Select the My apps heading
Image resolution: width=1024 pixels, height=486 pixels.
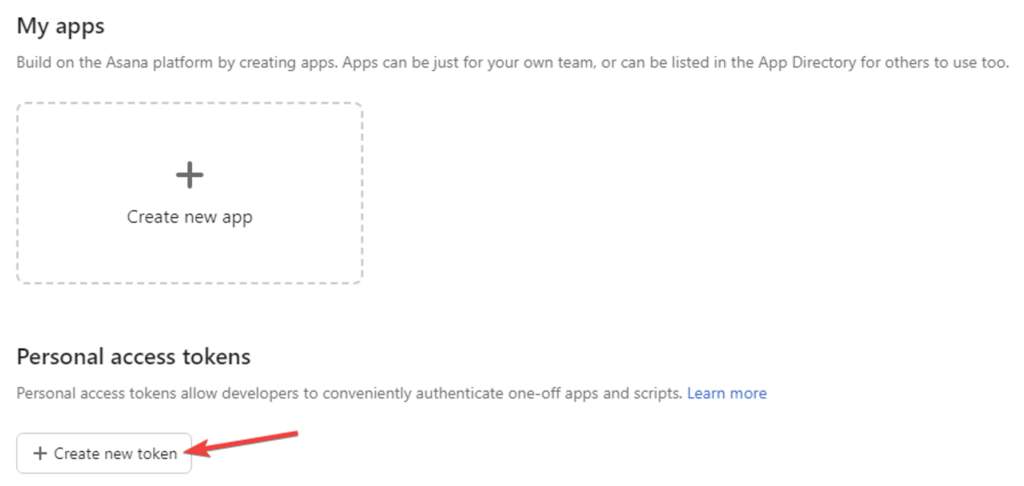[61, 26]
